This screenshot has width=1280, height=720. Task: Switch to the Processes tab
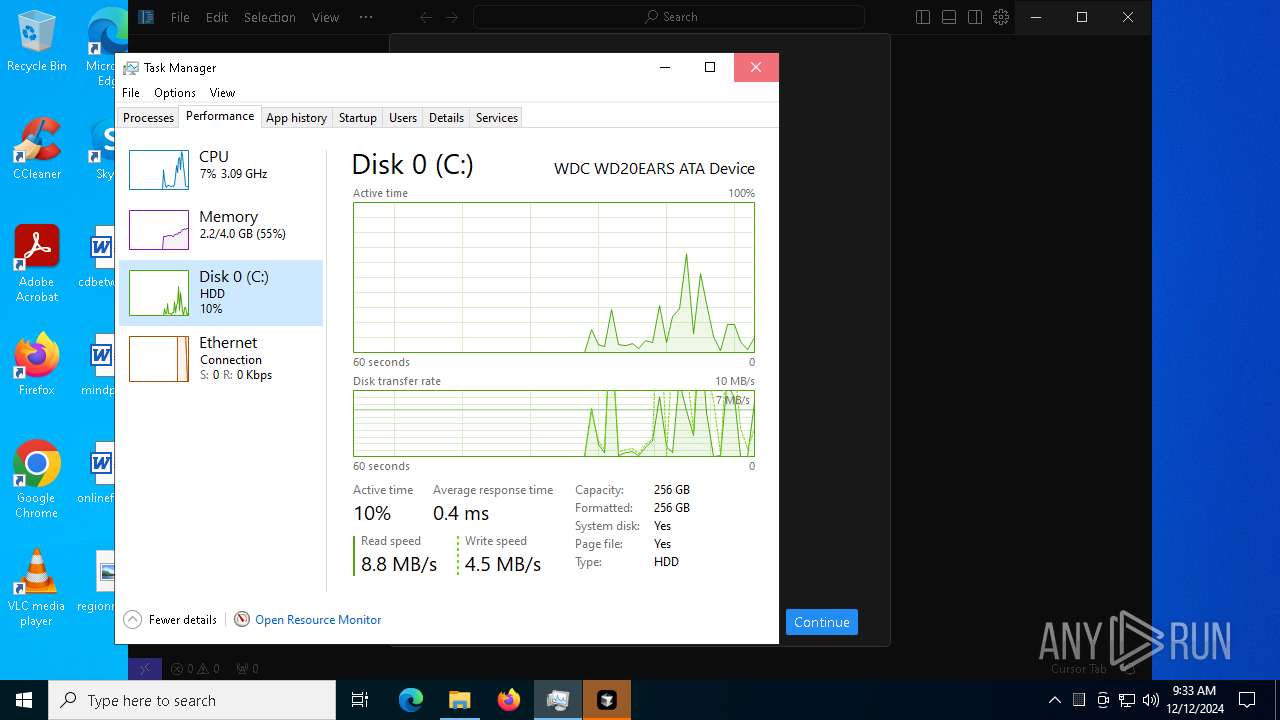coord(148,118)
